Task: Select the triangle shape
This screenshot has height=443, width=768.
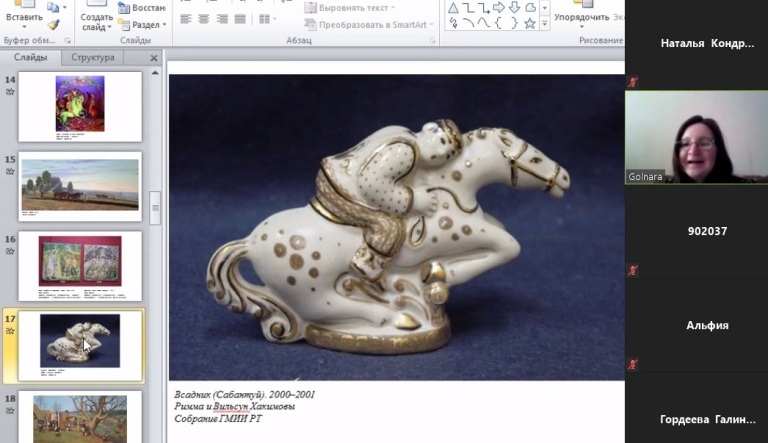Action: coord(454,7)
